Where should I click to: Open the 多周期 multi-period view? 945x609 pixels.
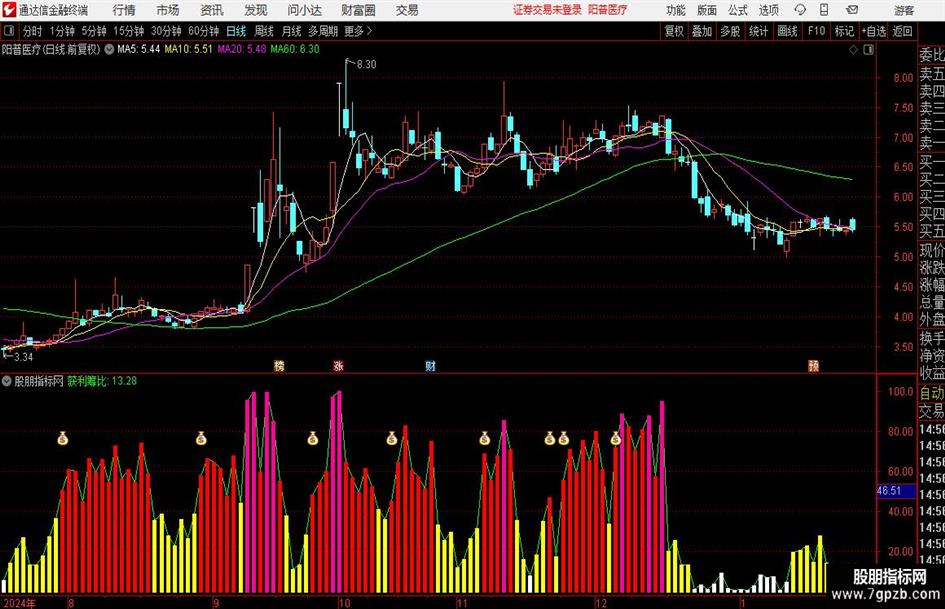323,31
